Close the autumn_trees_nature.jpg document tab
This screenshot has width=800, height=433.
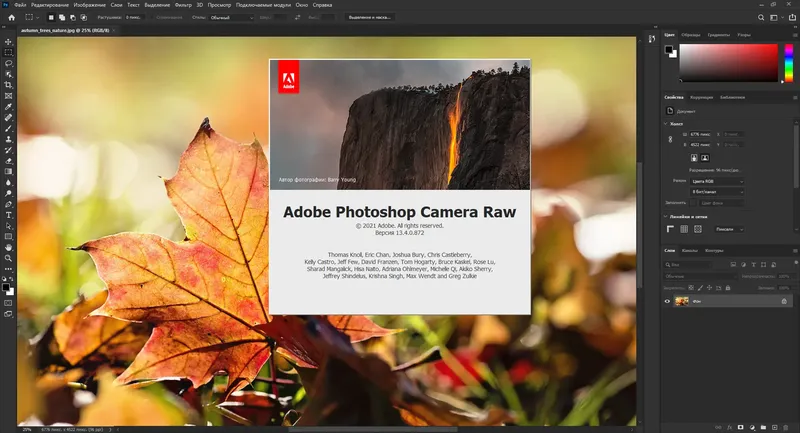(x=114, y=31)
